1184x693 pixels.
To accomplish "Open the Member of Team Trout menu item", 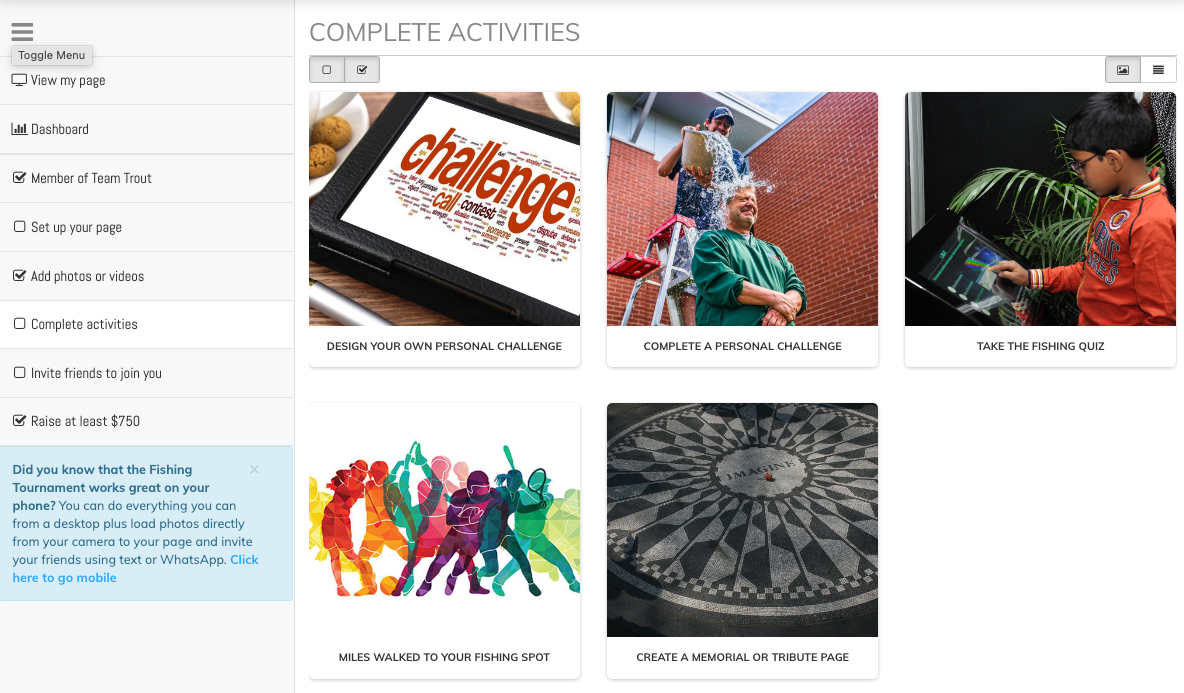I will [146, 178].
